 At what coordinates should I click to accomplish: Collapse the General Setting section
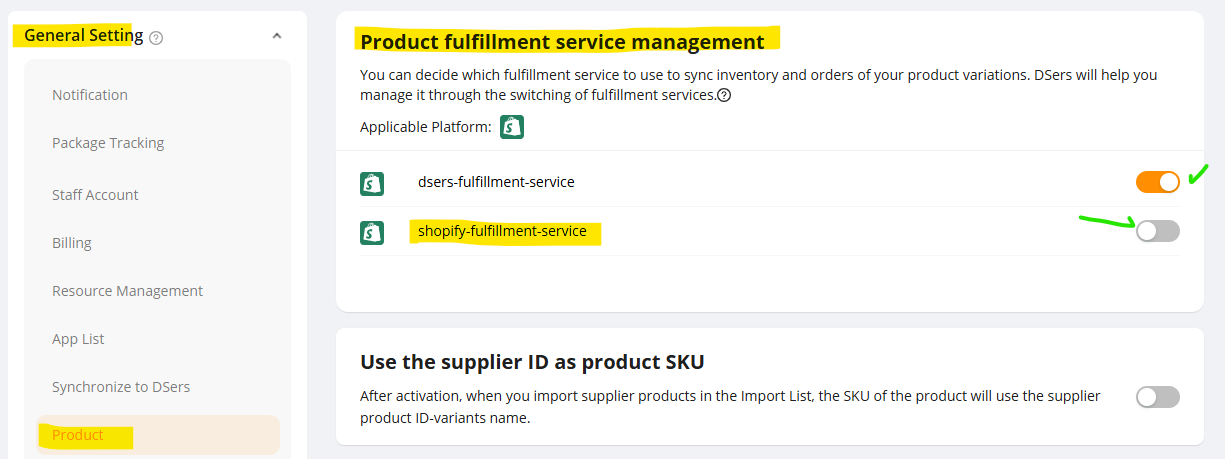(x=277, y=36)
